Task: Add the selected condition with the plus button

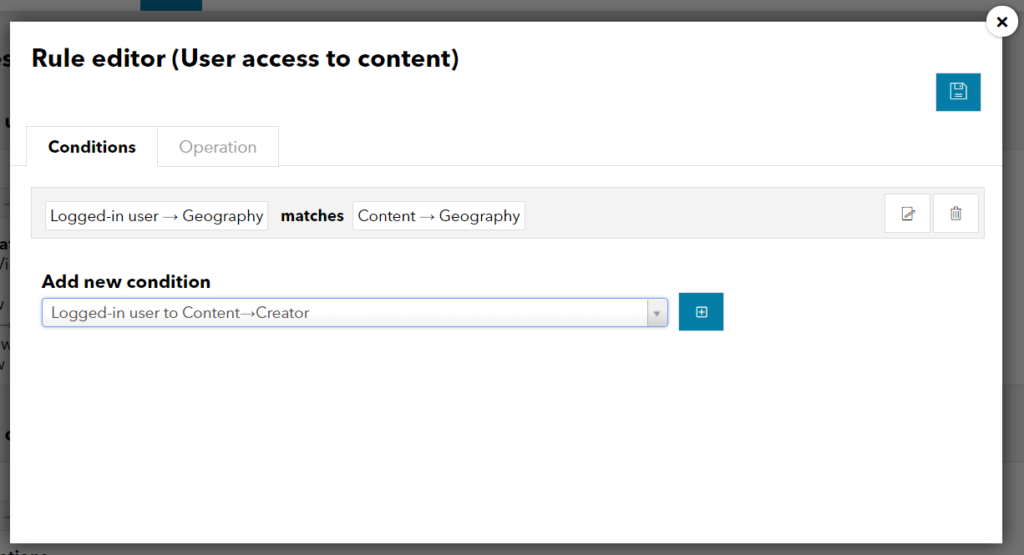Action: coord(701,312)
